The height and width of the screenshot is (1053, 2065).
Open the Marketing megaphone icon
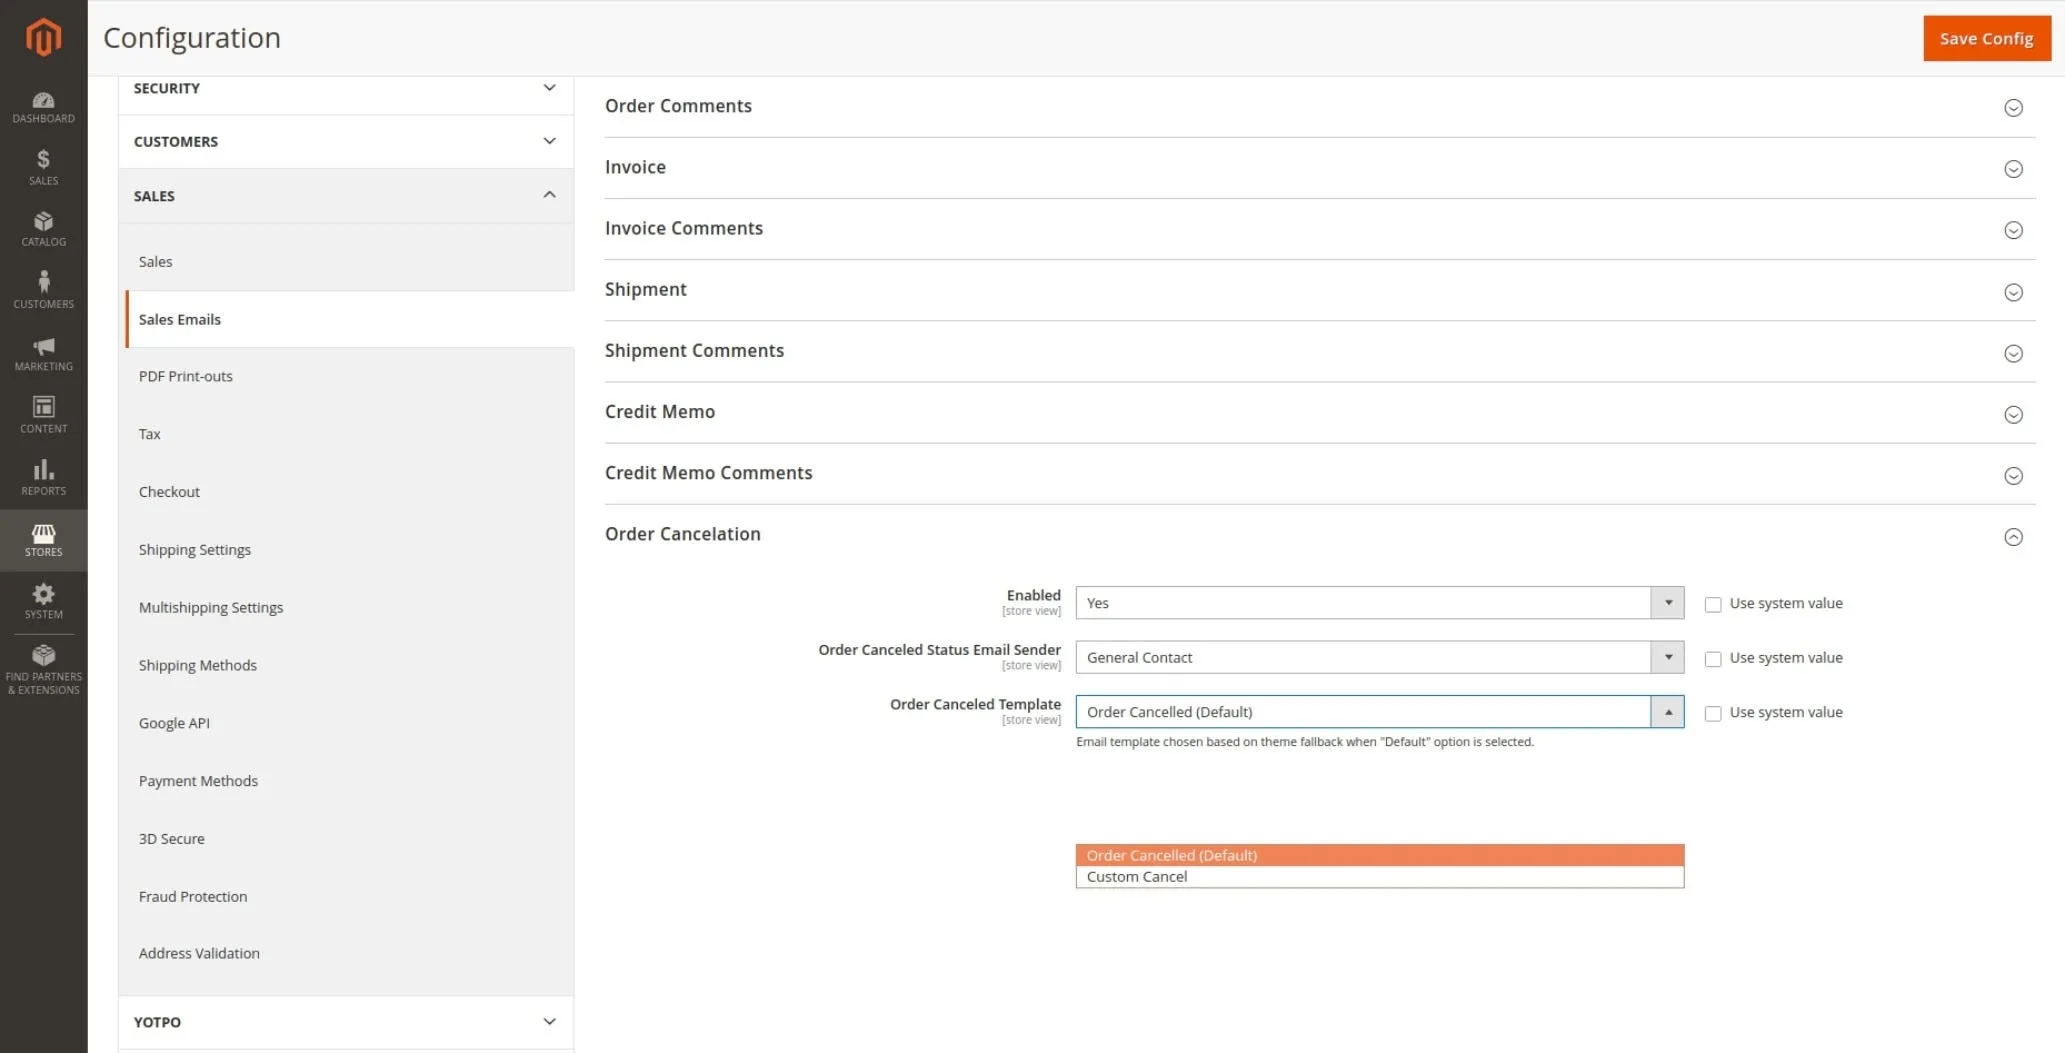43,353
